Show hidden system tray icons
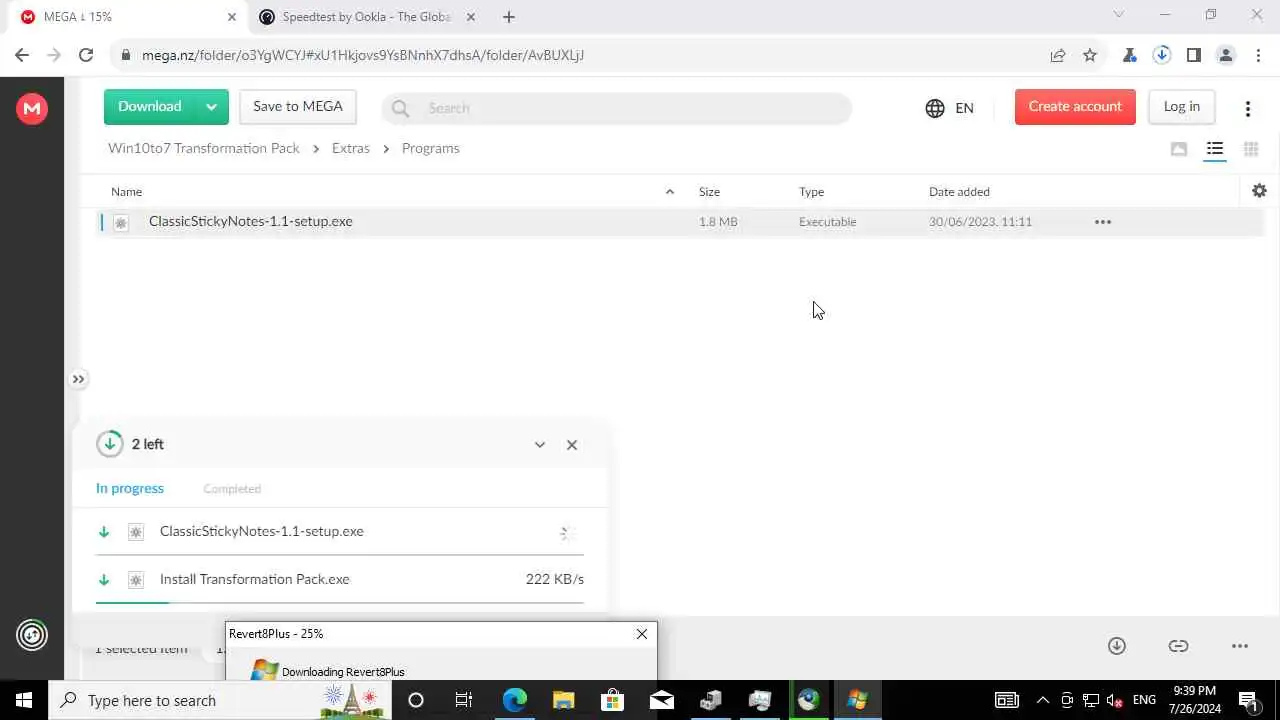The width and height of the screenshot is (1280, 720). point(1042,700)
